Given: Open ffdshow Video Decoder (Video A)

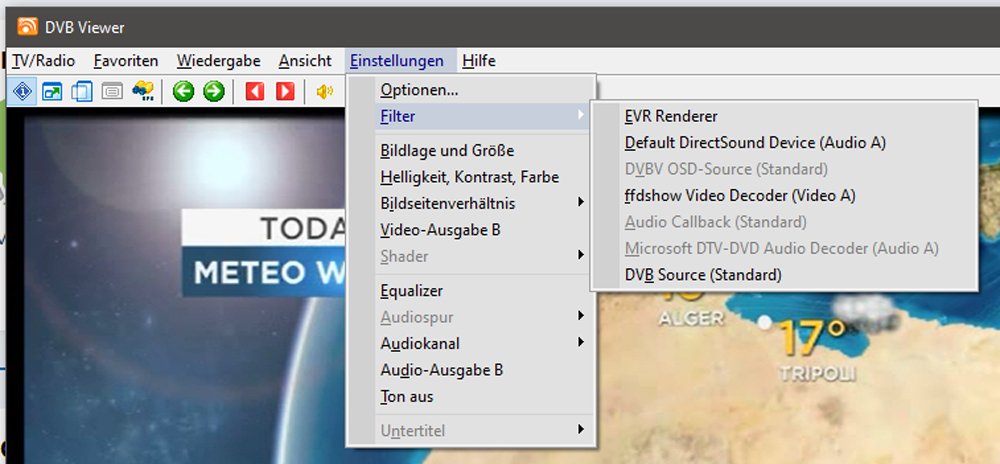Looking at the screenshot, I should (784, 196).
